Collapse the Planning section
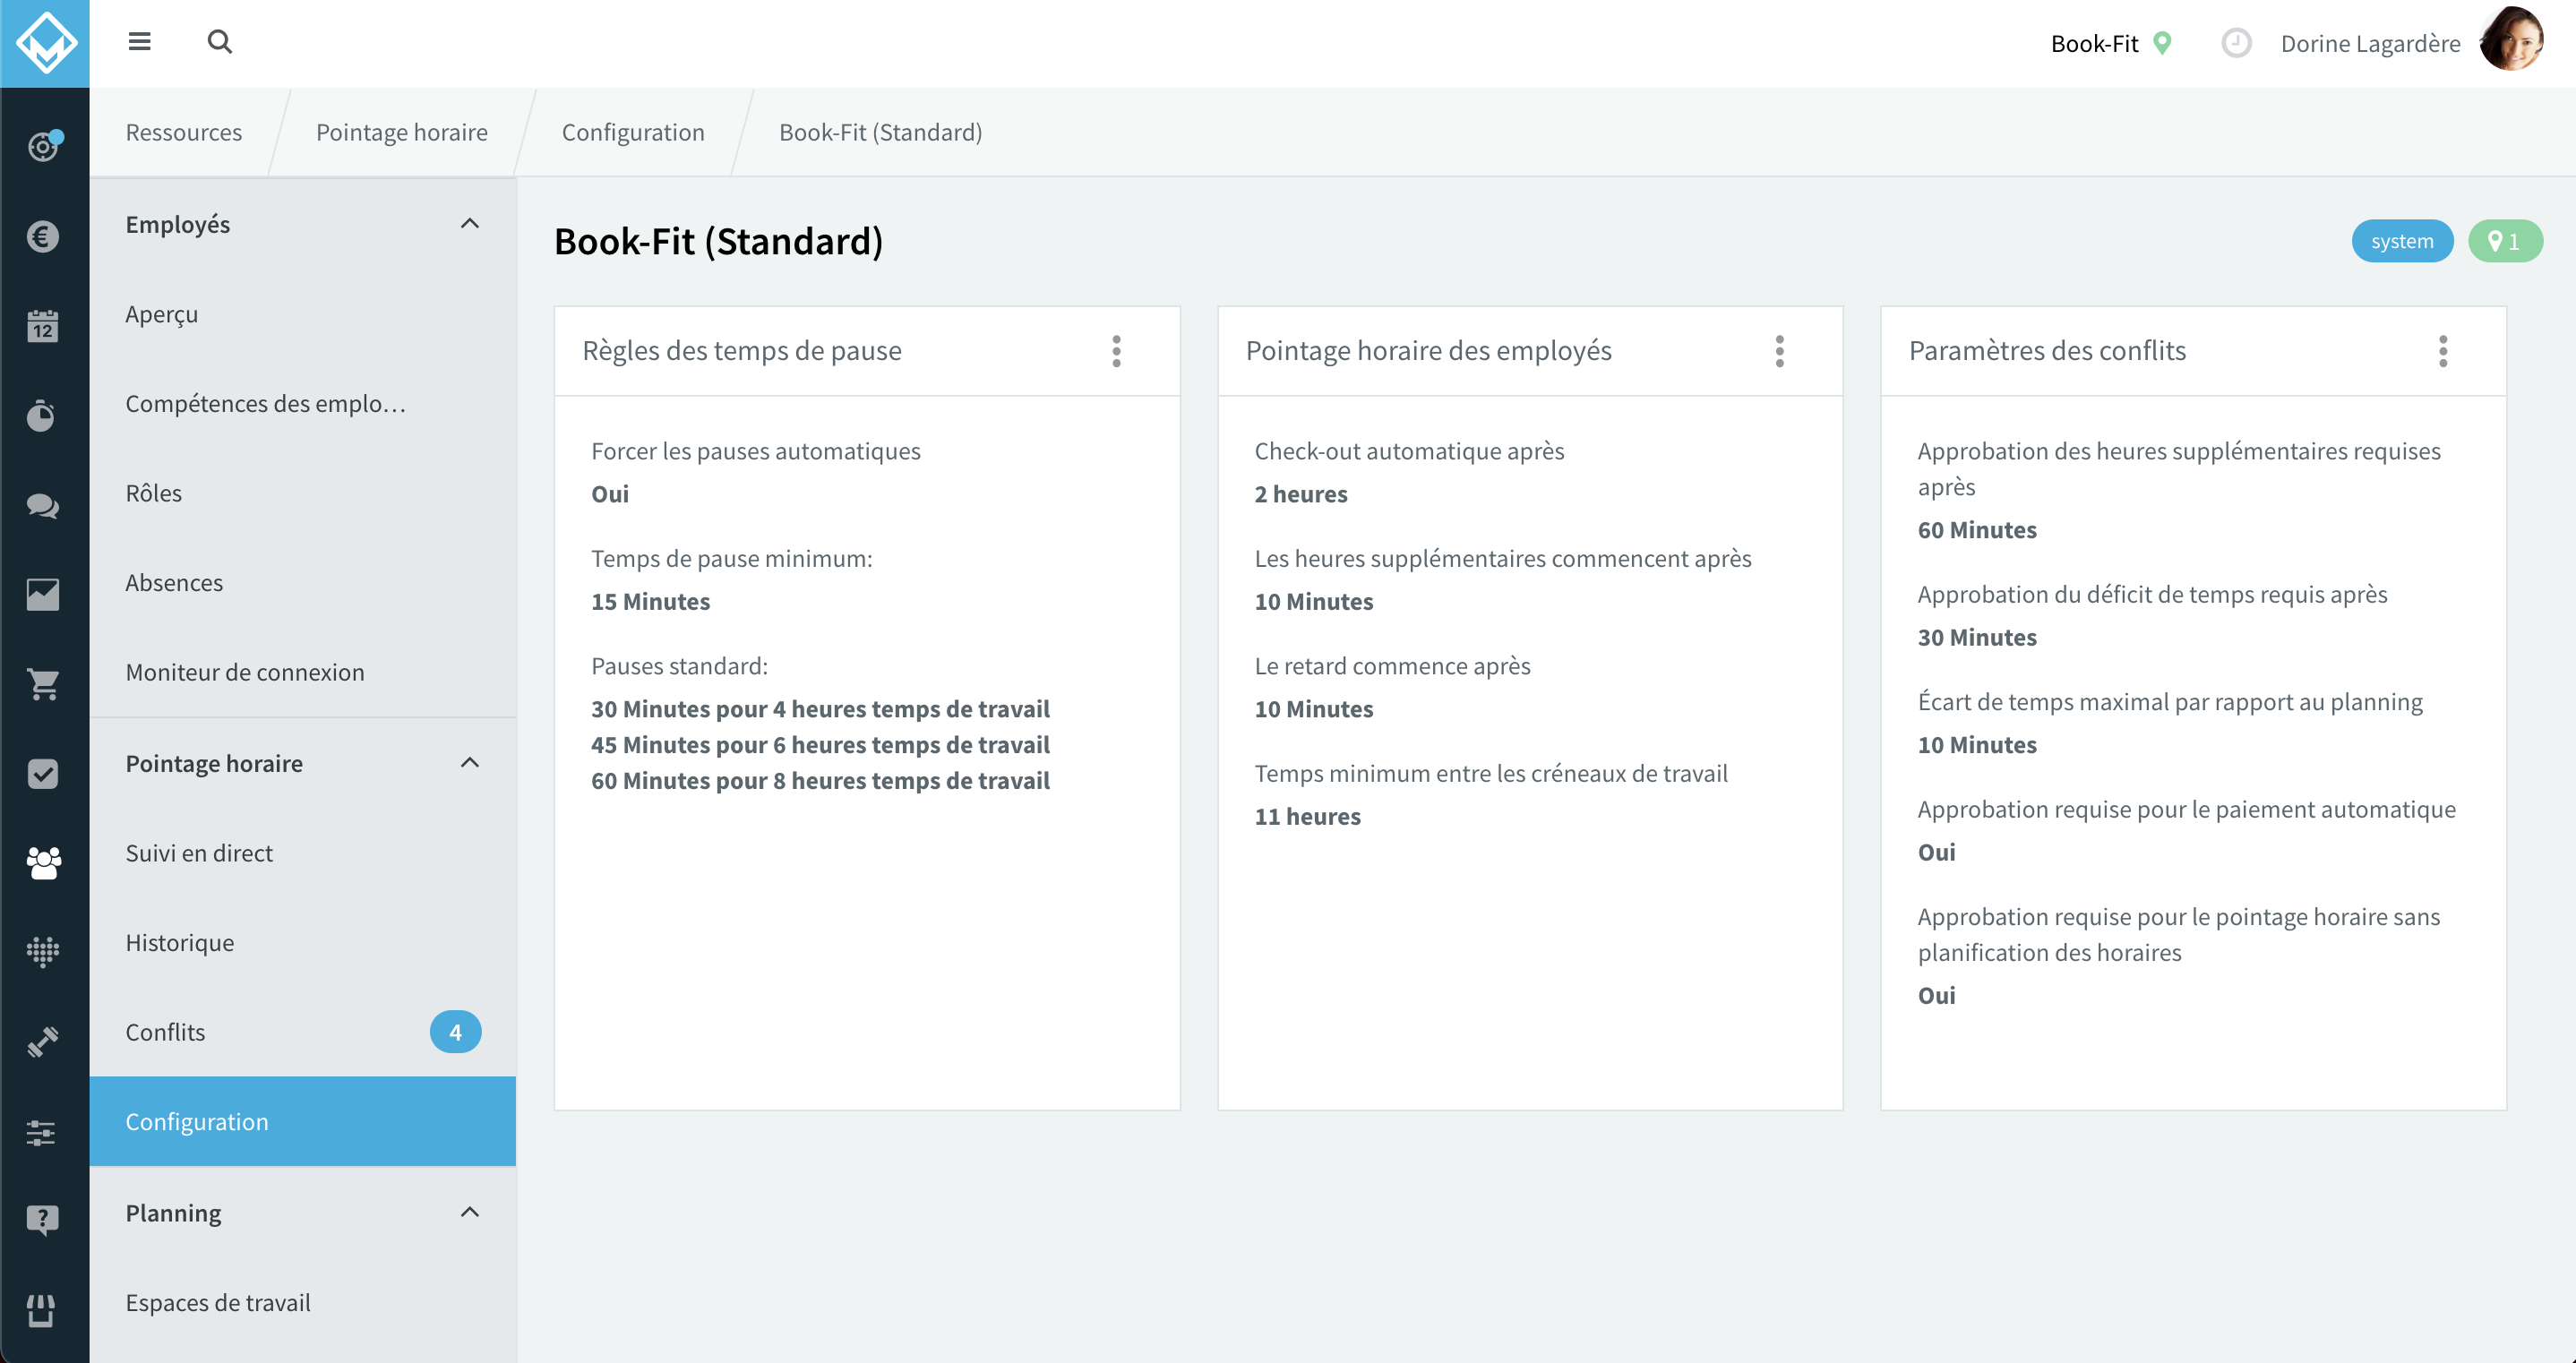2576x1363 pixels. pos(469,1212)
